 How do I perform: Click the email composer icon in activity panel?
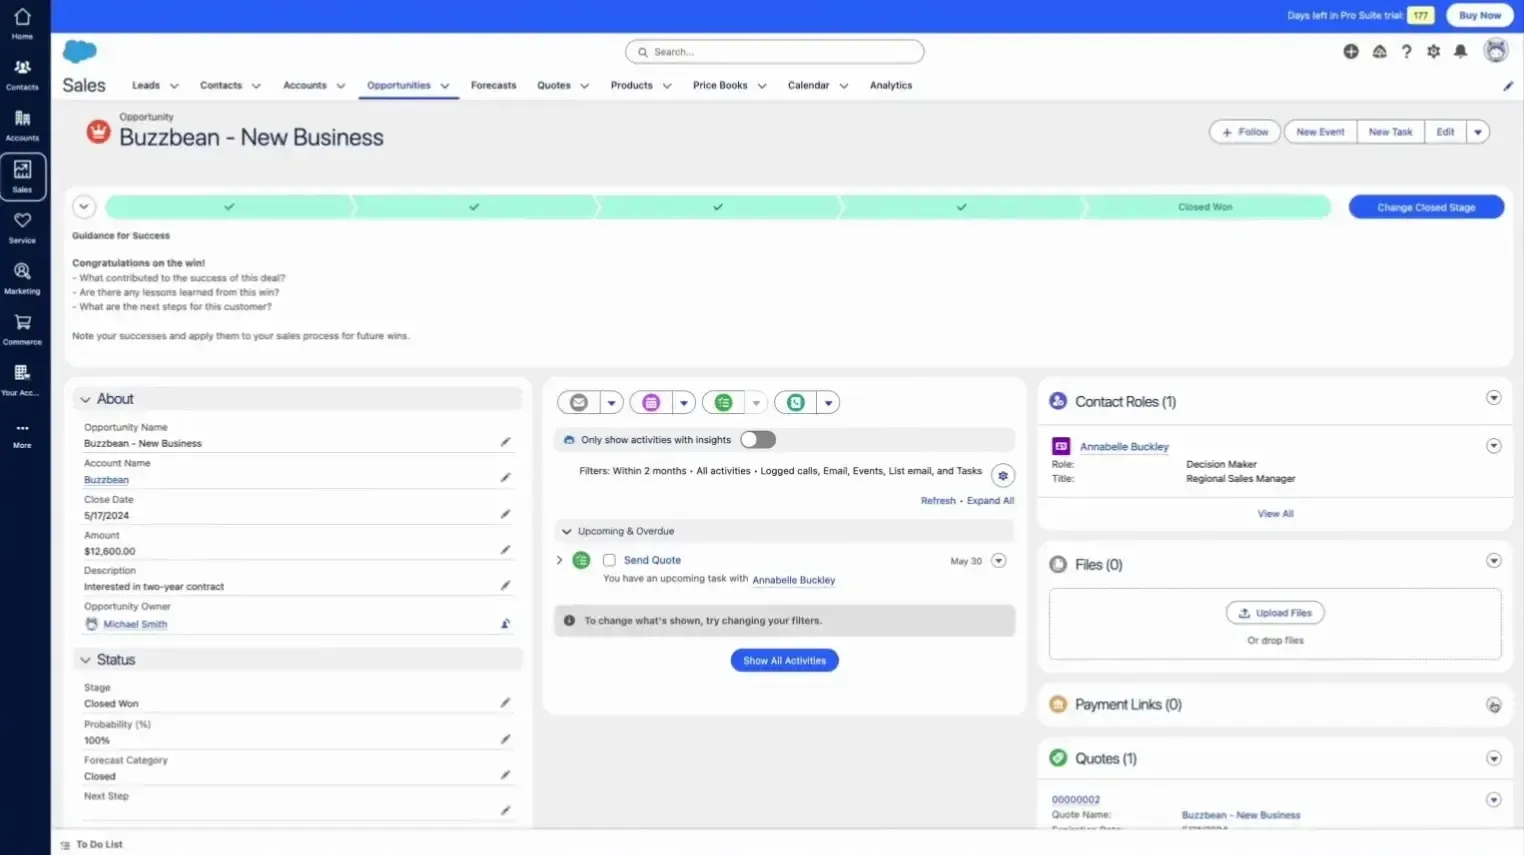tap(579, 402)
